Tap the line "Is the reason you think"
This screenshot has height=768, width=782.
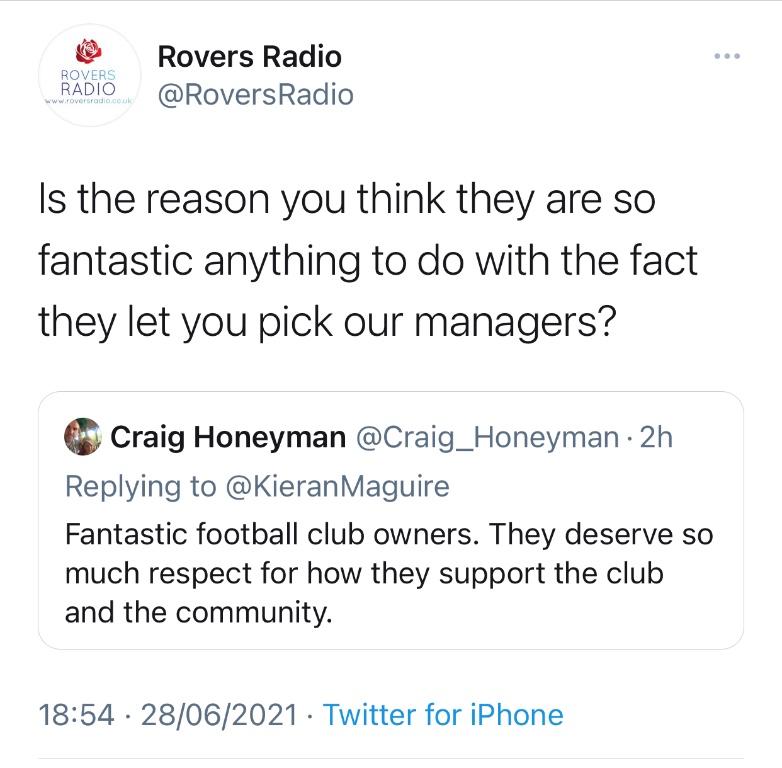347,199
